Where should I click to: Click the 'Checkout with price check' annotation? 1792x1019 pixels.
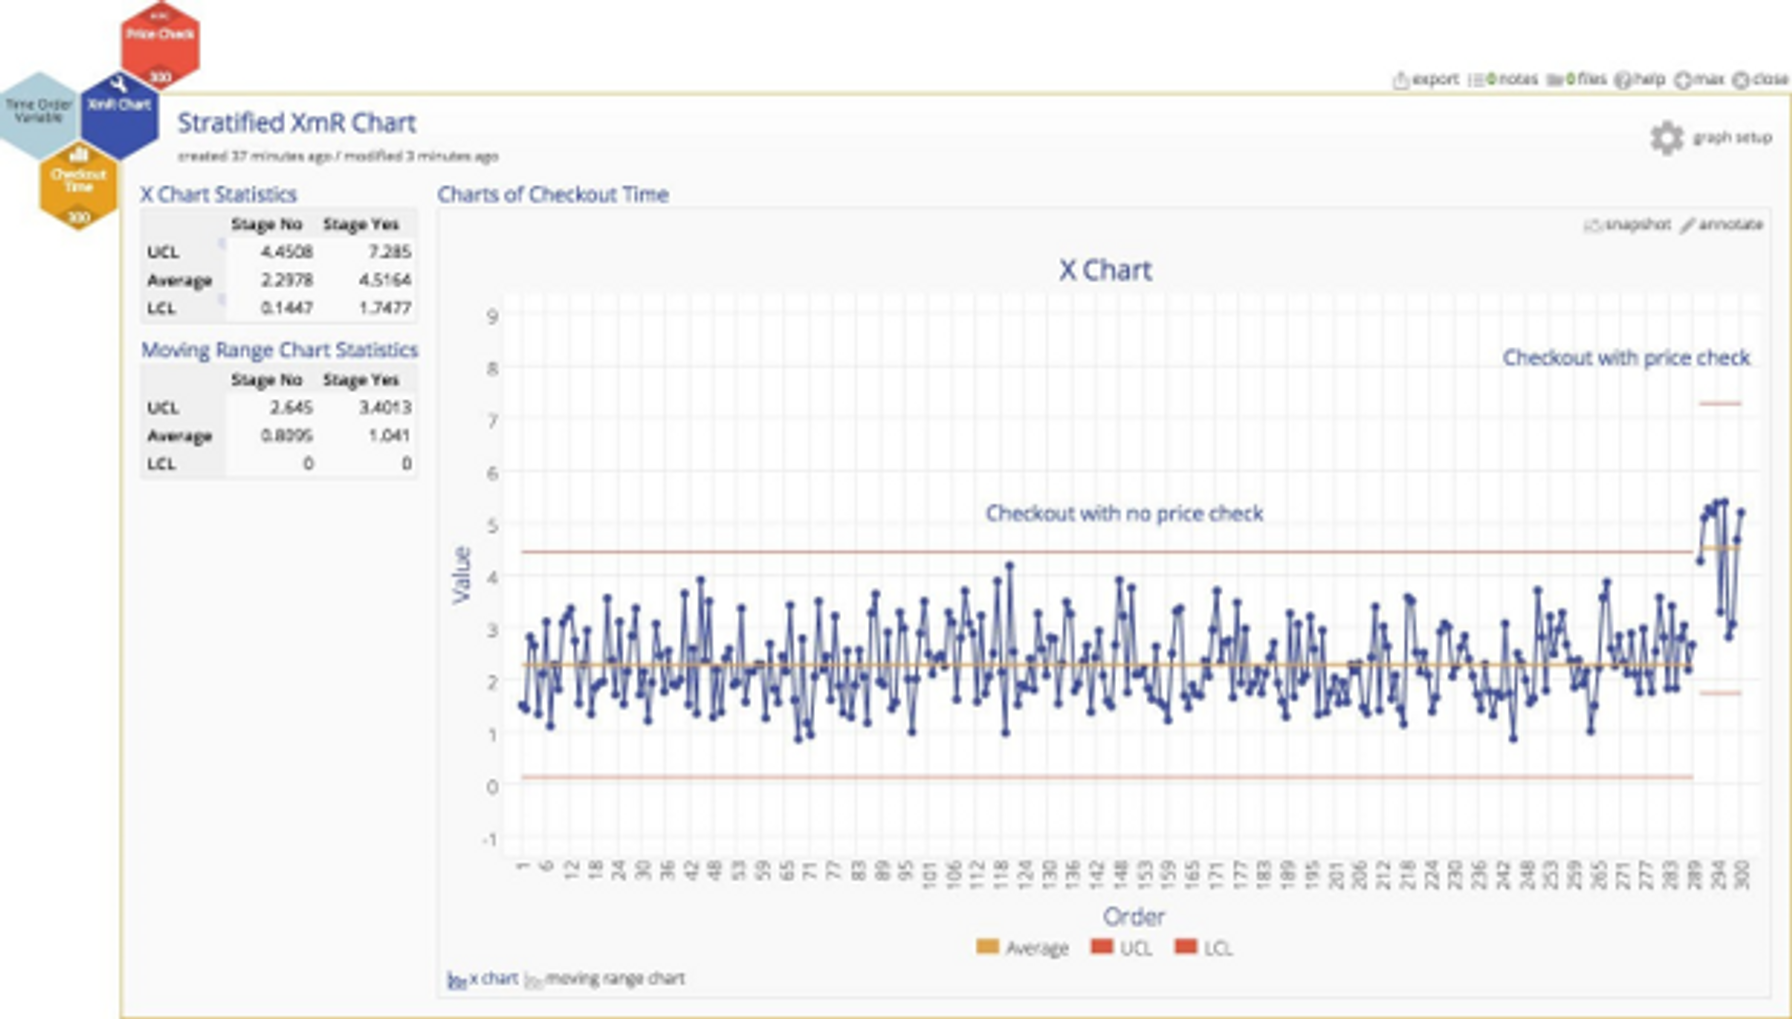click(1626, 358)
